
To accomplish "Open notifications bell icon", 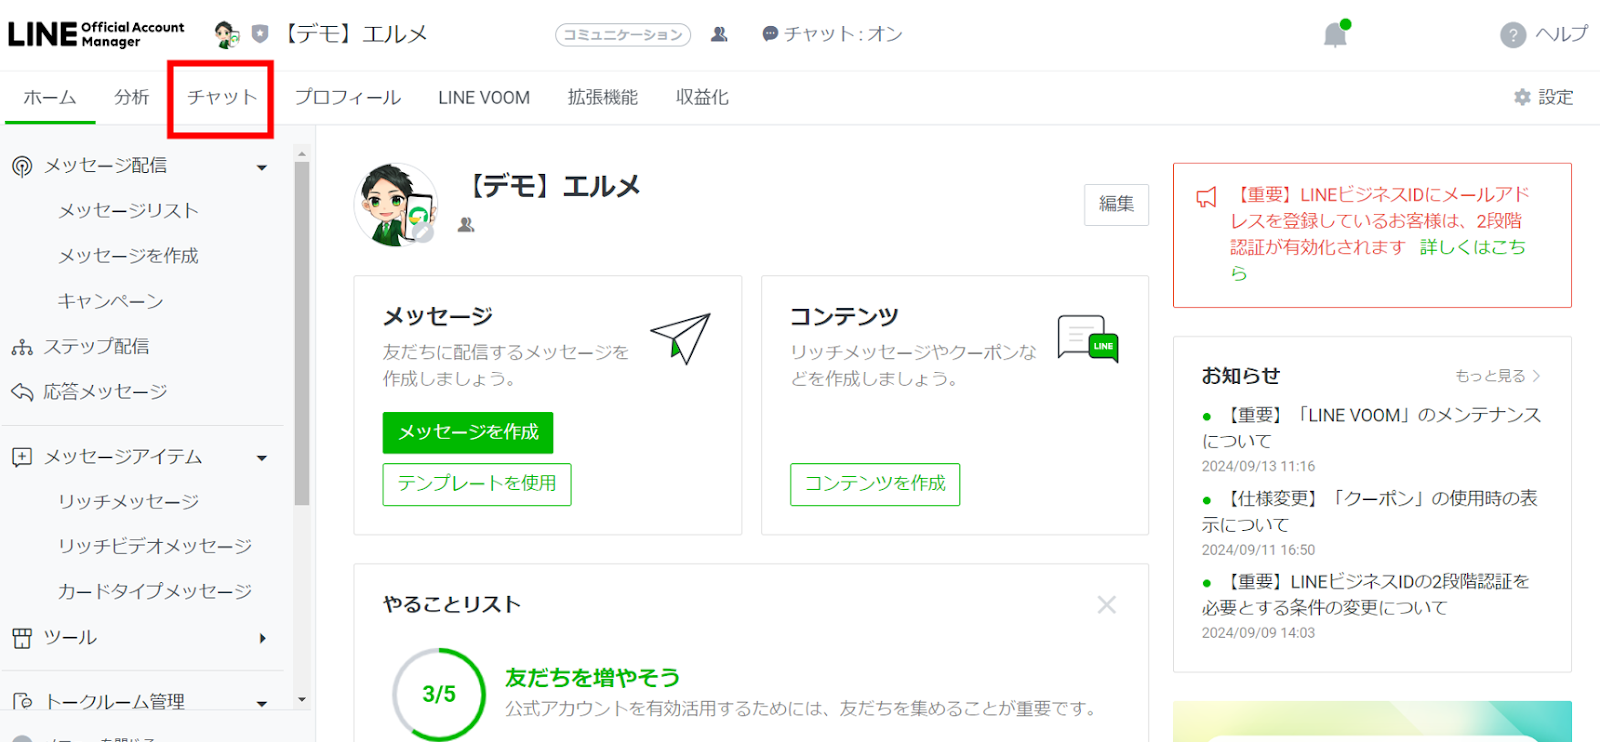I will coord(1336,34).
